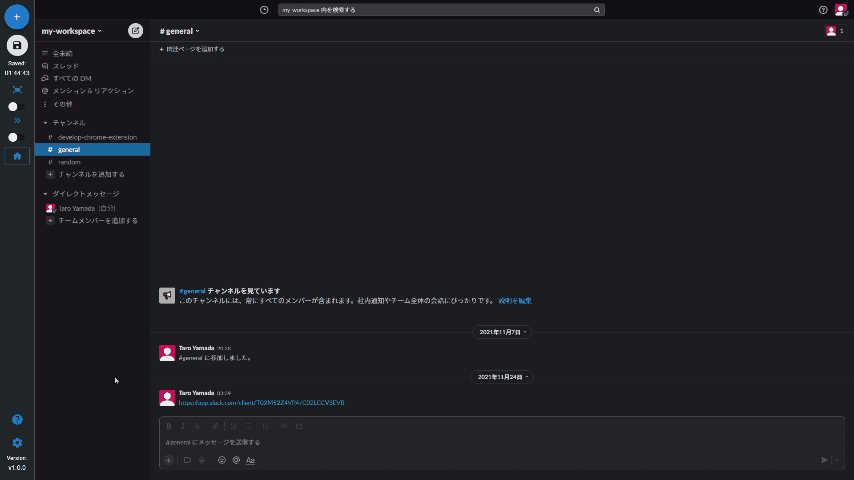The image size is (854, 480).
Task: Click the save floppy disk icon
Action: [17, 45]
